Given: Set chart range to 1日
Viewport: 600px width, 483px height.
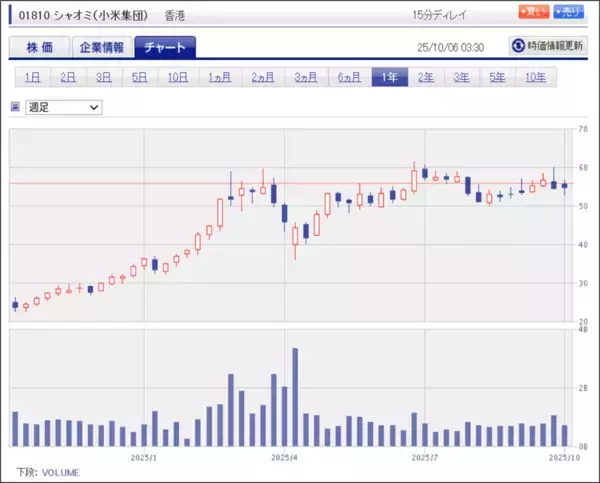Looking at the screenshot, I should 32,77.
